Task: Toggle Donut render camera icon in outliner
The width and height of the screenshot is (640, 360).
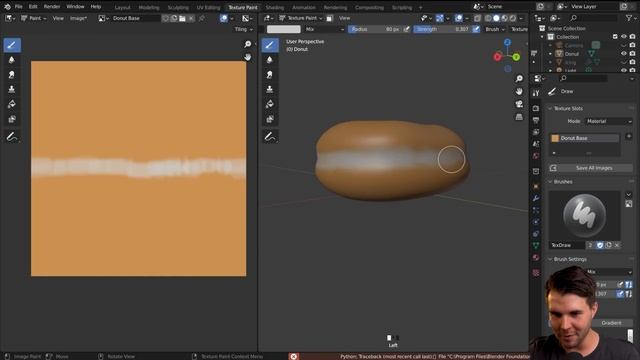Action: click(x=632, y=53)
